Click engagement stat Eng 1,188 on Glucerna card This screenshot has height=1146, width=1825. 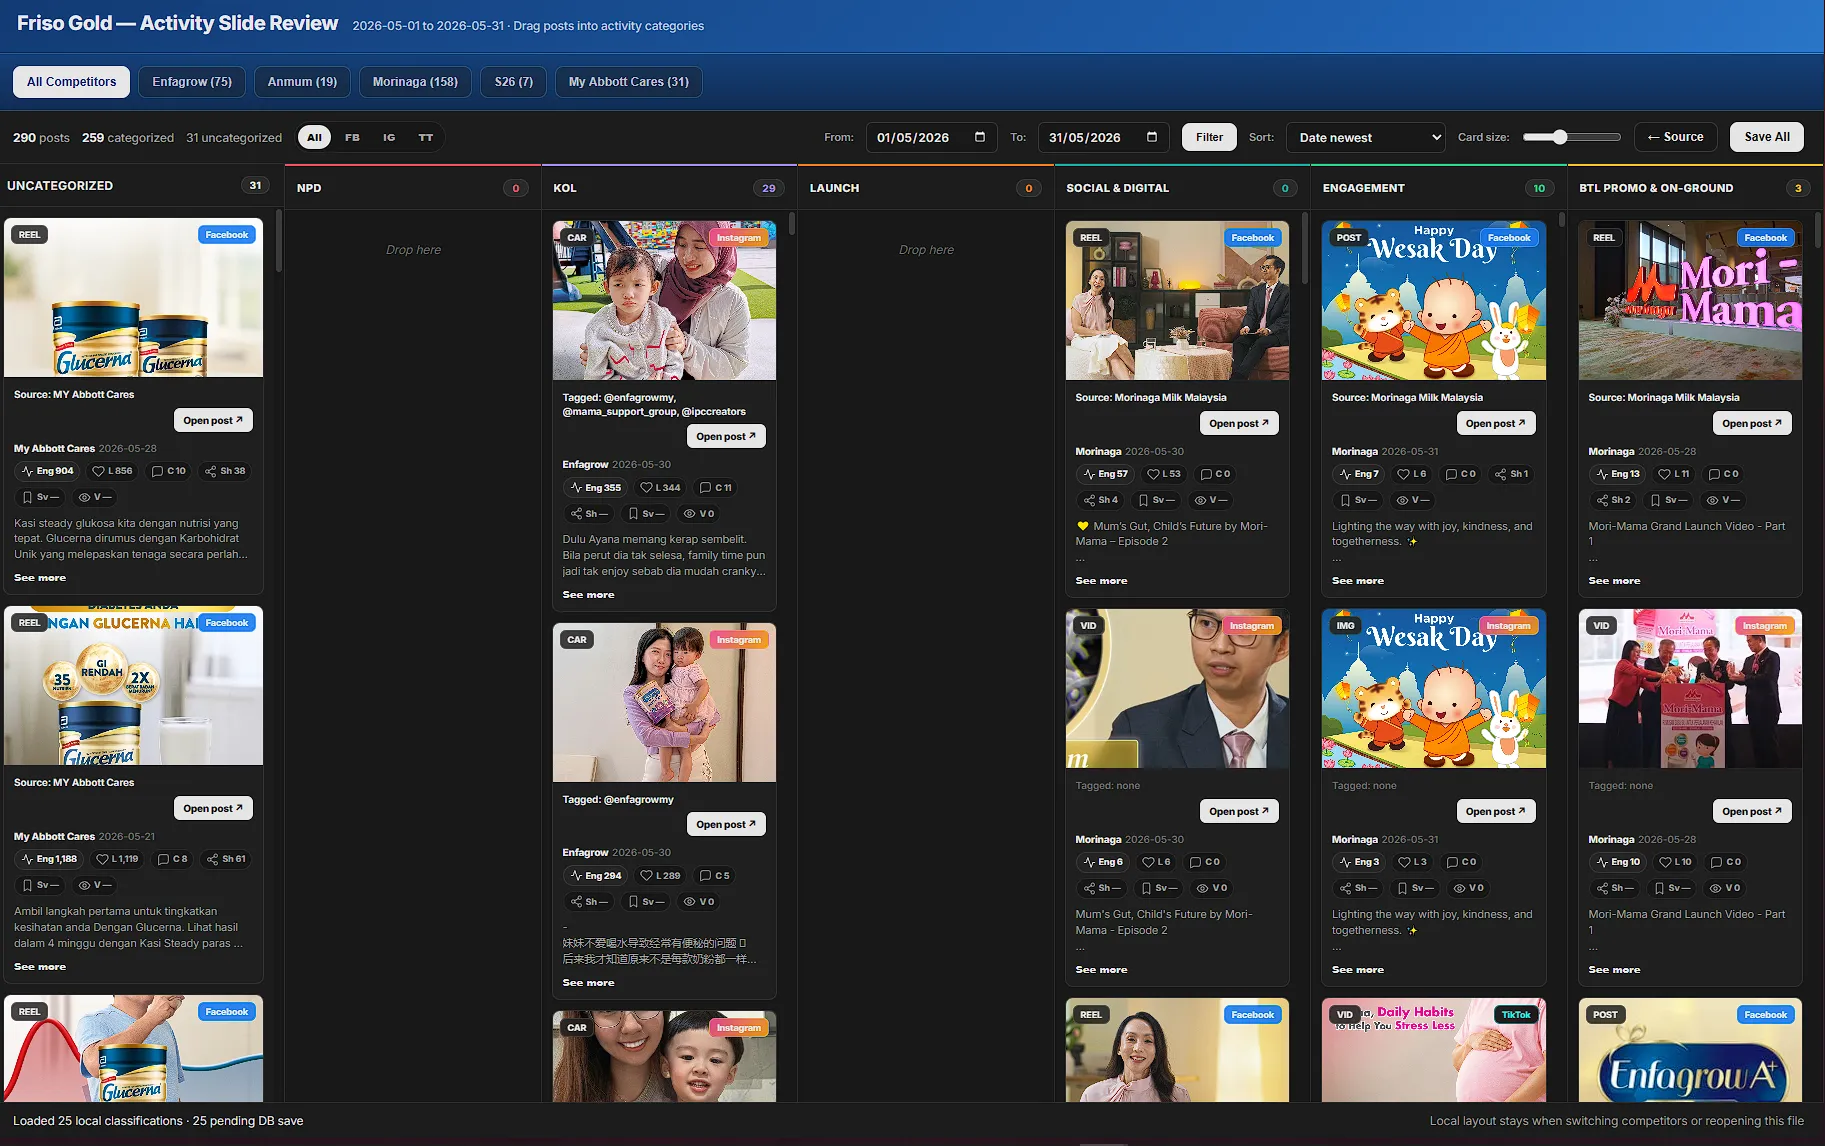pos(49,859)
